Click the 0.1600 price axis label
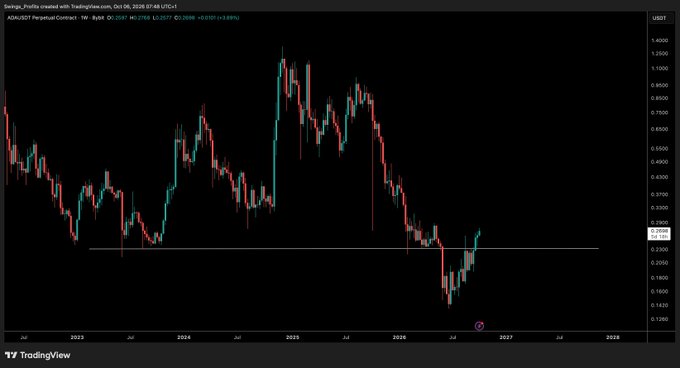Screen dimensions: 680x368 pos(660,291)
